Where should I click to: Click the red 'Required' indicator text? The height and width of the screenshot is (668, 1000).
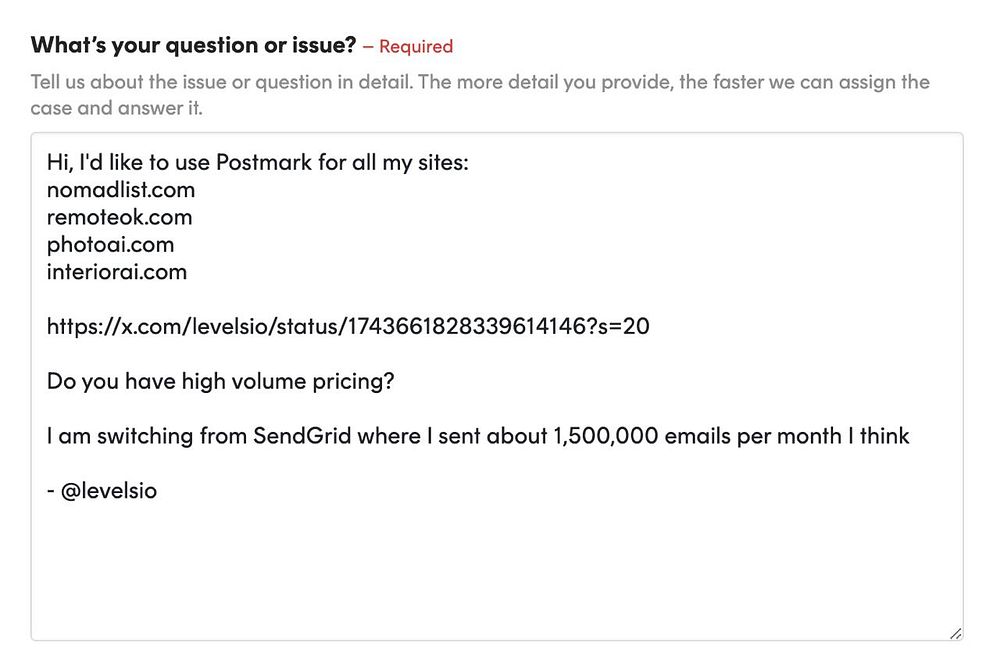(x=415, y=46)
